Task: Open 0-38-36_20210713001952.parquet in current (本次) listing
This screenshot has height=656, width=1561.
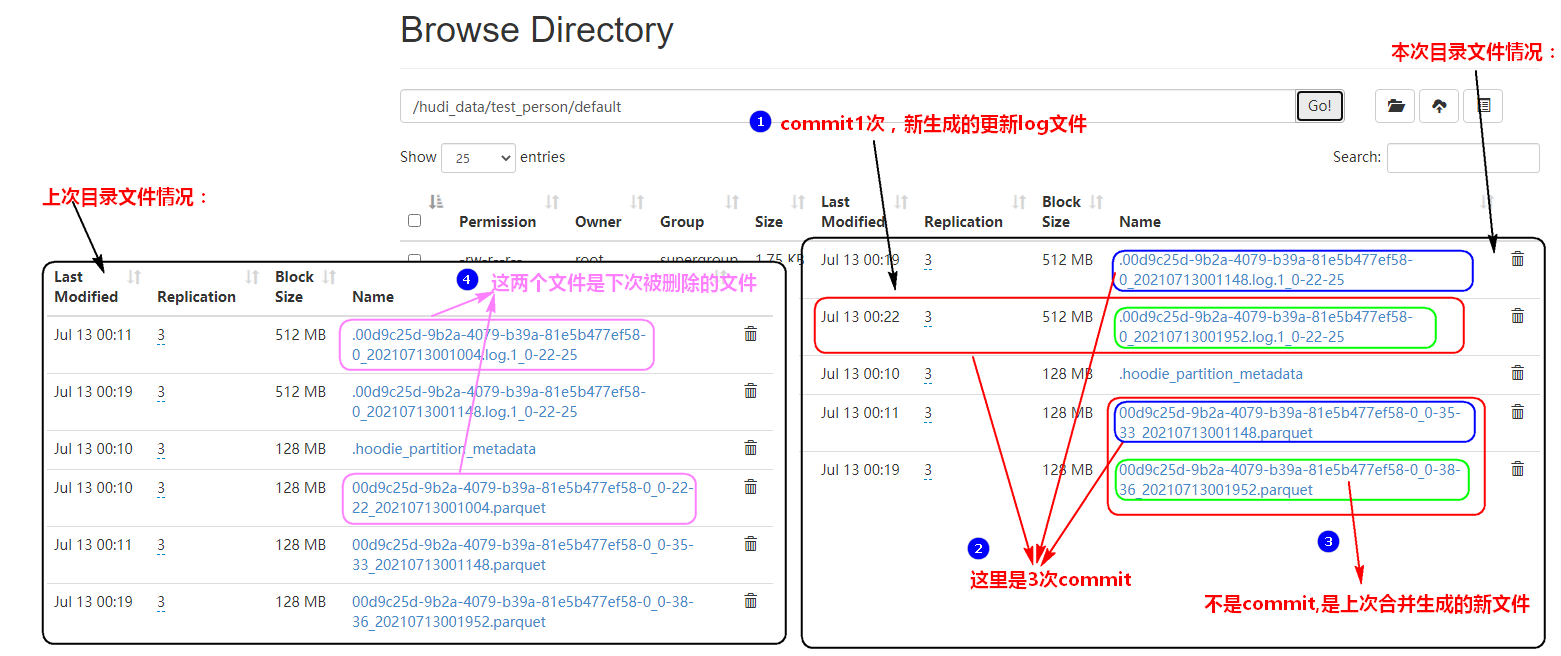Action: [1290, 480]
